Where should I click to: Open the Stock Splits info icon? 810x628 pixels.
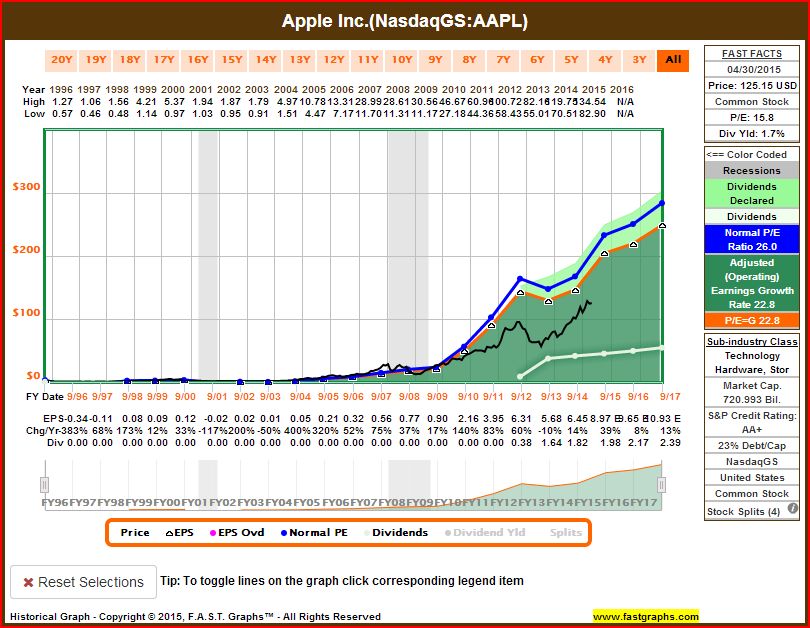[x=792, y=509]
